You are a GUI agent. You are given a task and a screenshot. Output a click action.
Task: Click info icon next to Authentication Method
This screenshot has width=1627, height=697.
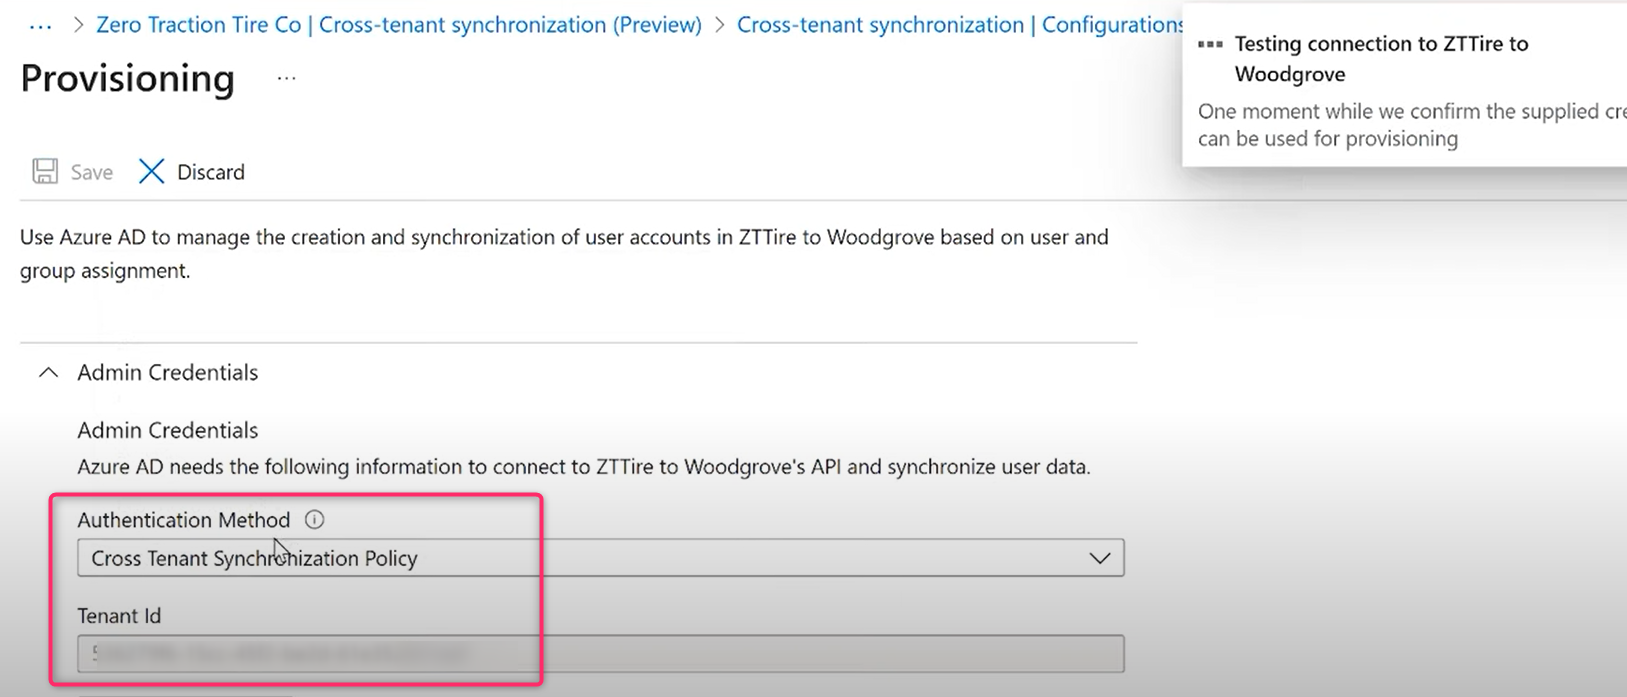[314, 520]
